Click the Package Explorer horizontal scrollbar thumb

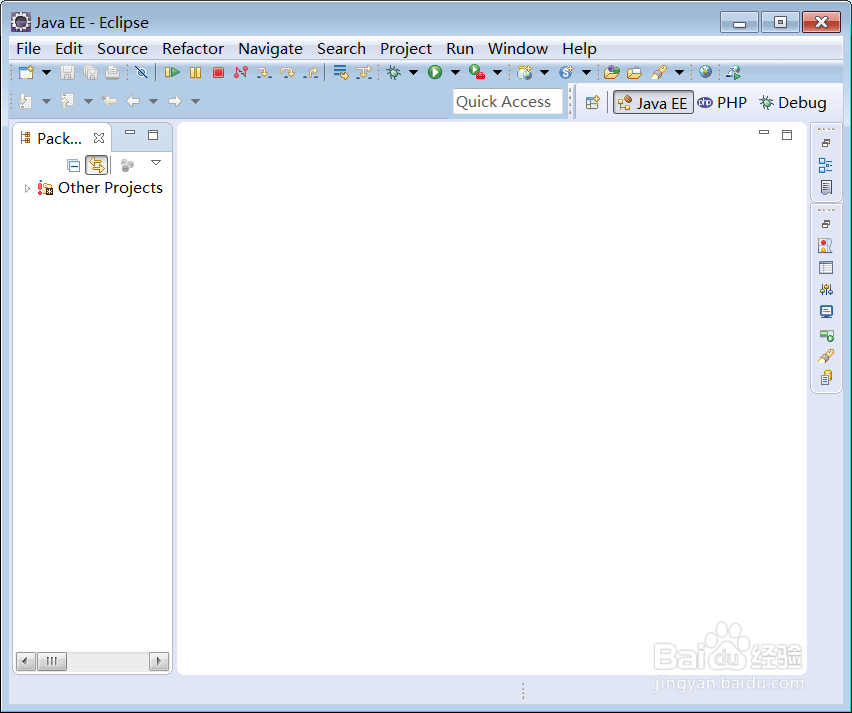pyautogui.click(x=52, y=661)
